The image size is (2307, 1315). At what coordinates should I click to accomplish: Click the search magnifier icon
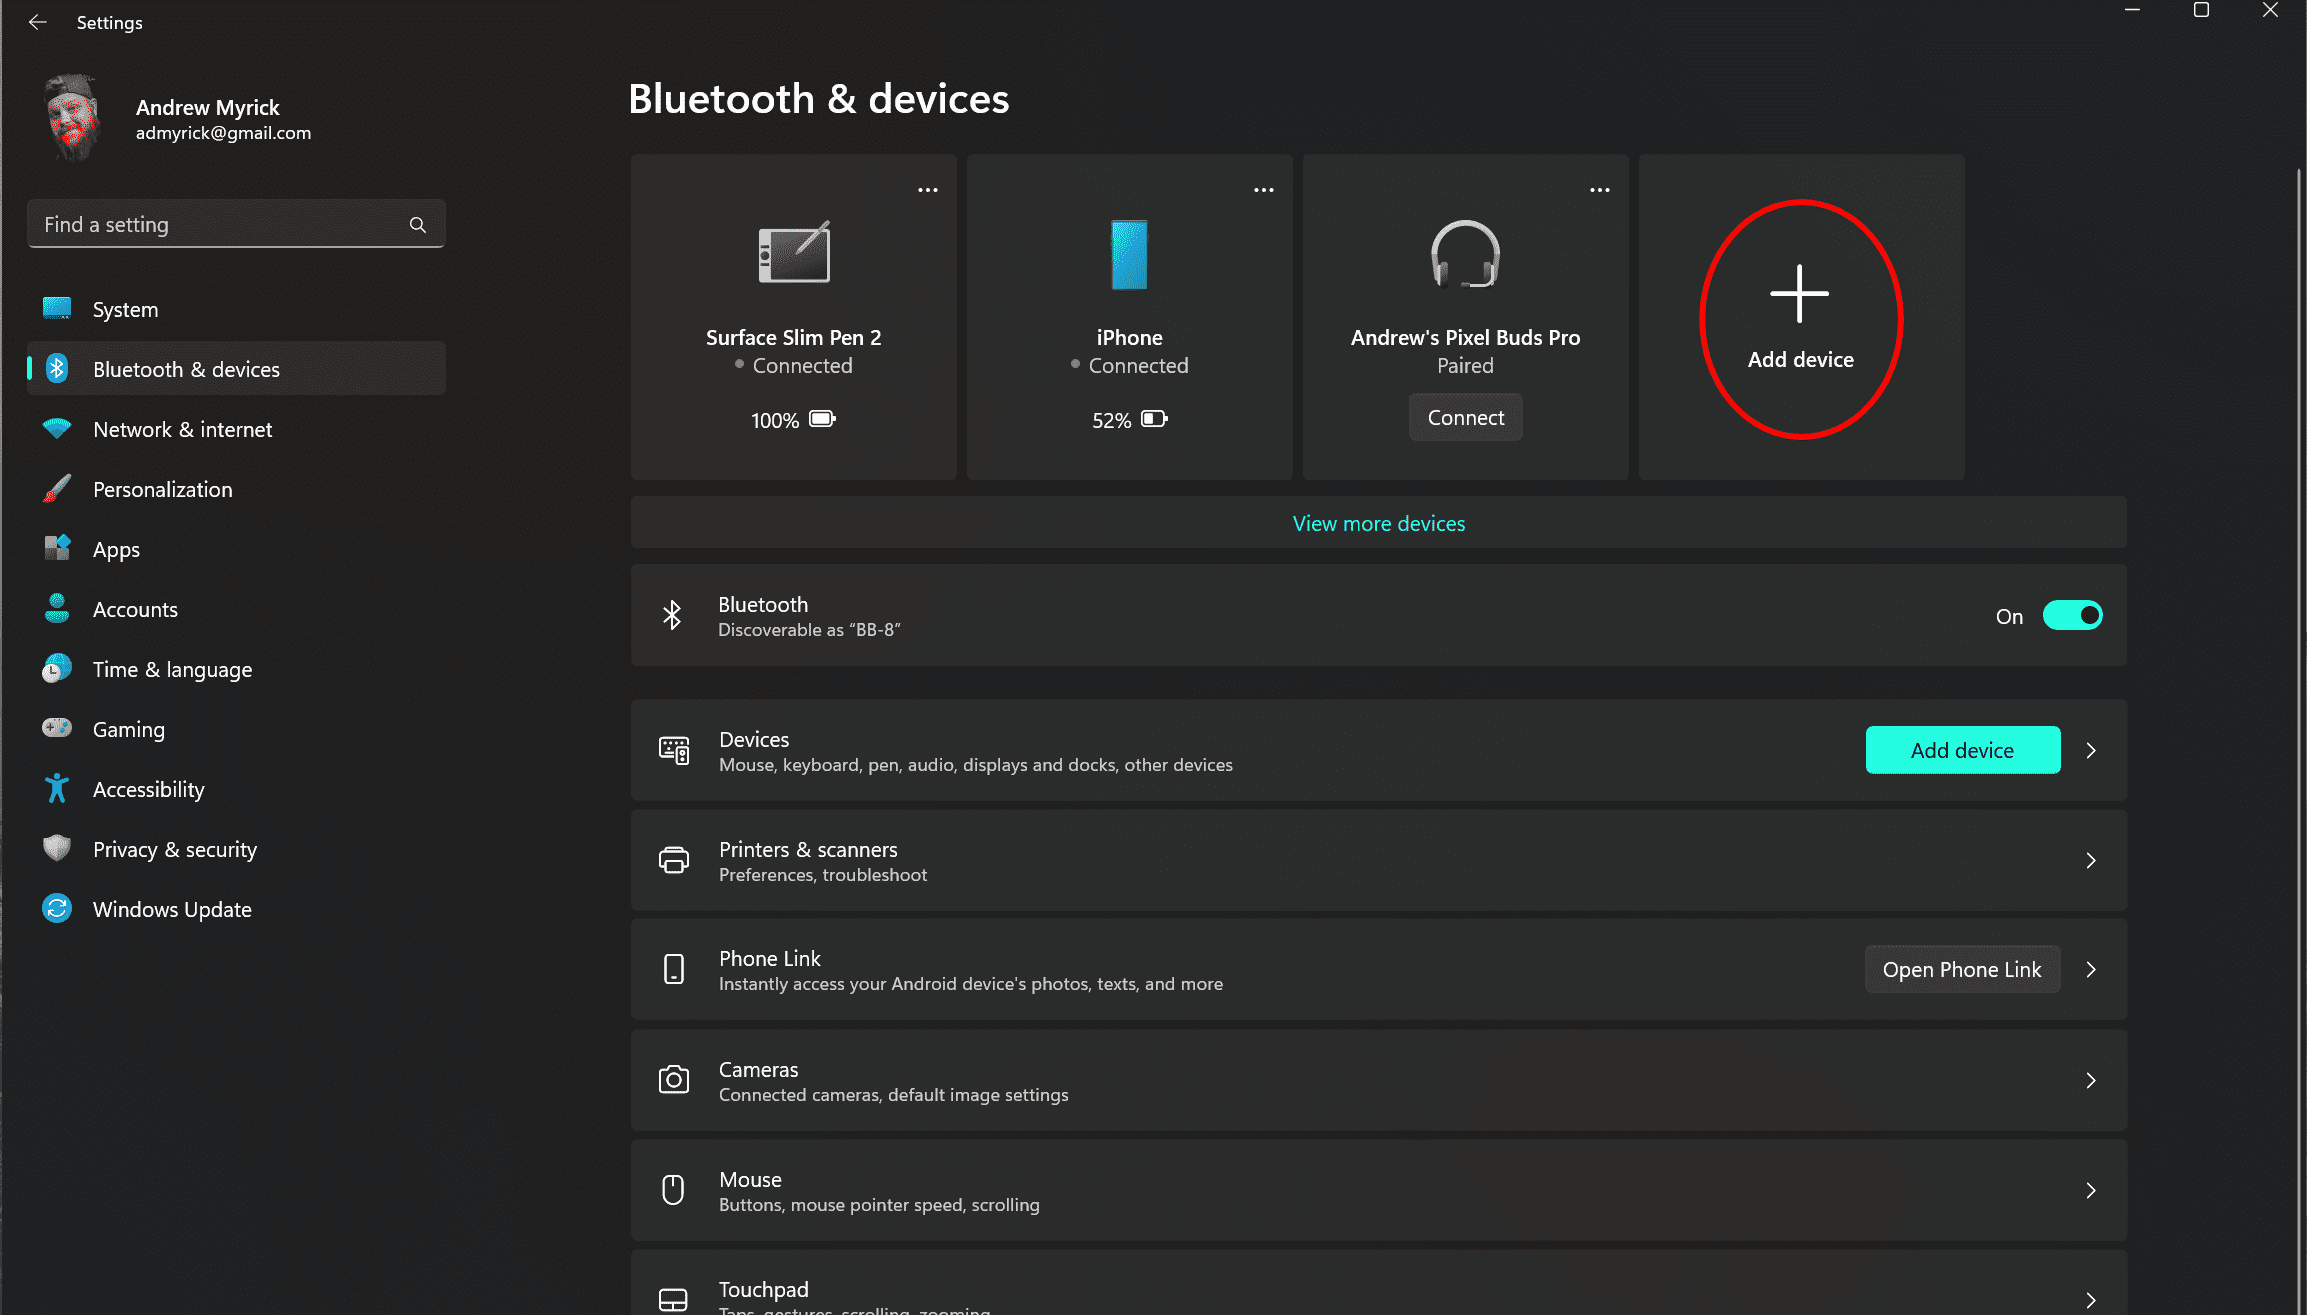coord(418,225)
